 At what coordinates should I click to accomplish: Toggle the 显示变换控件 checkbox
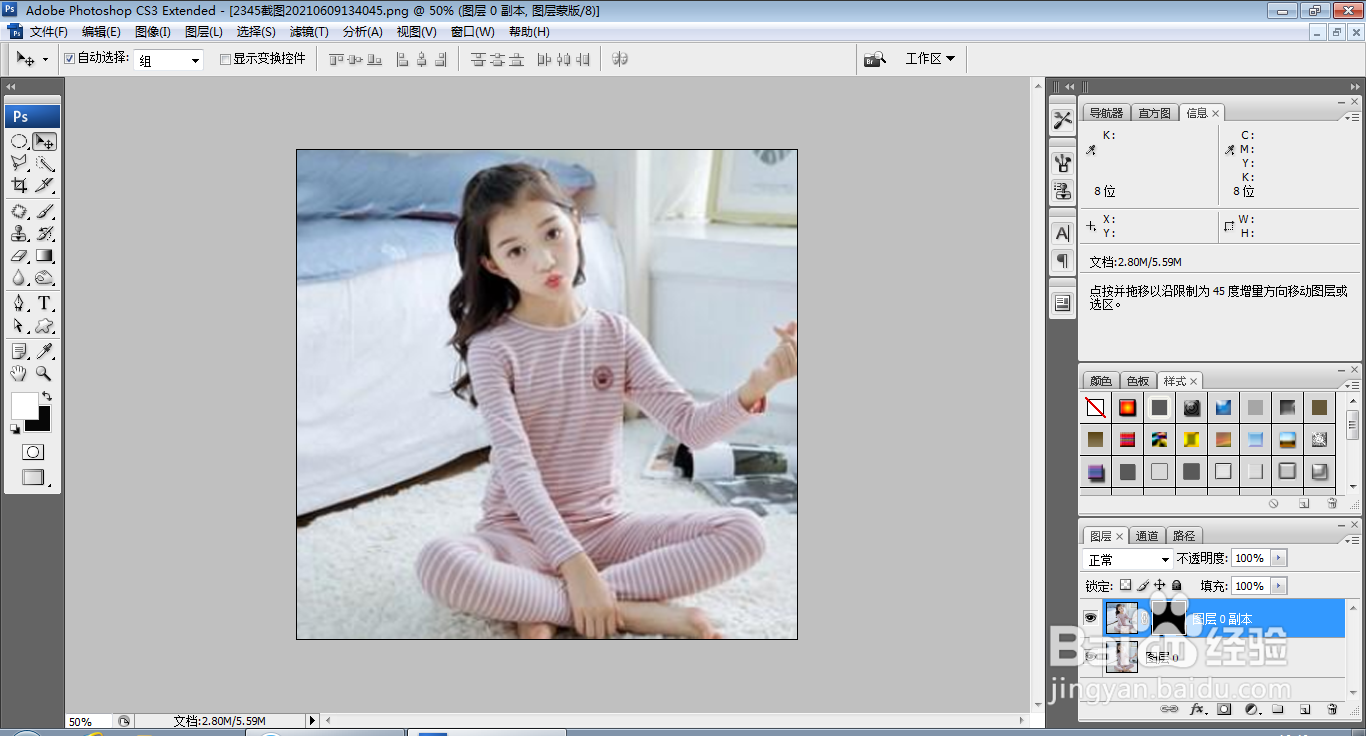coord(225,59)
